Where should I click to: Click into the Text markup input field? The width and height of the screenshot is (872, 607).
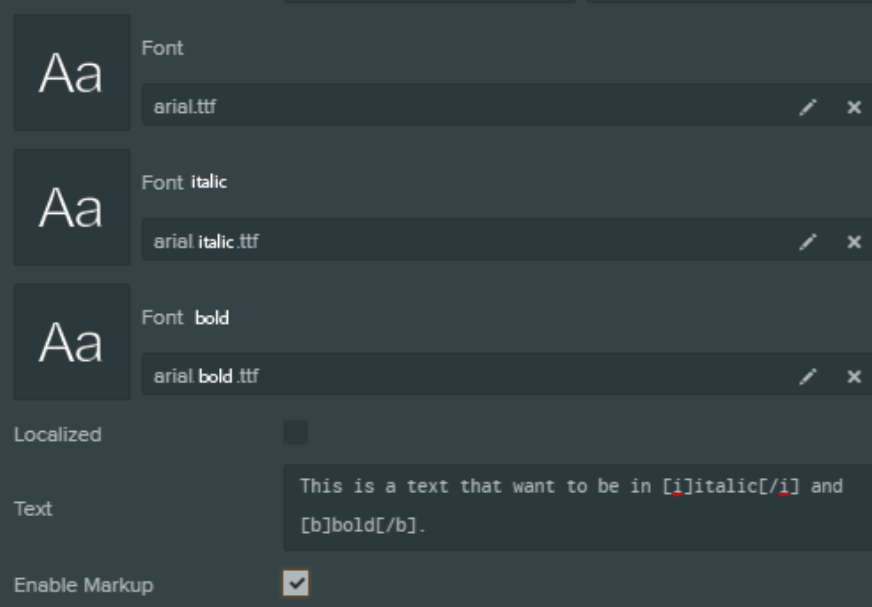click(x=577, y=507)
